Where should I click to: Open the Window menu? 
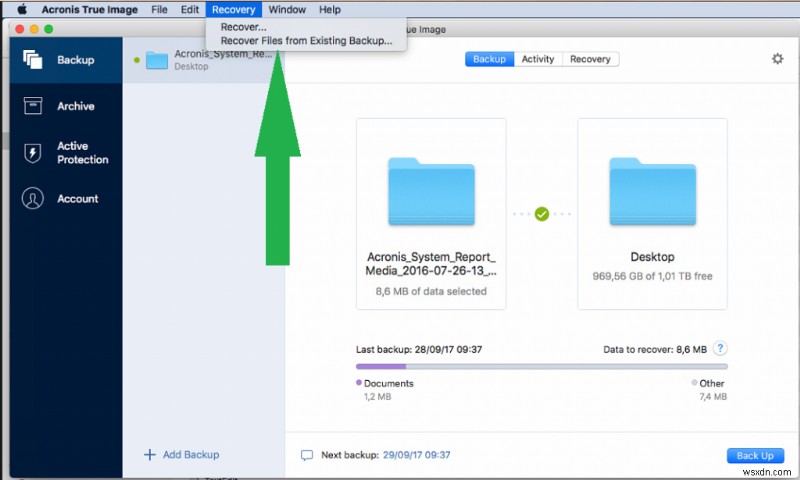(x=287, y=9)
